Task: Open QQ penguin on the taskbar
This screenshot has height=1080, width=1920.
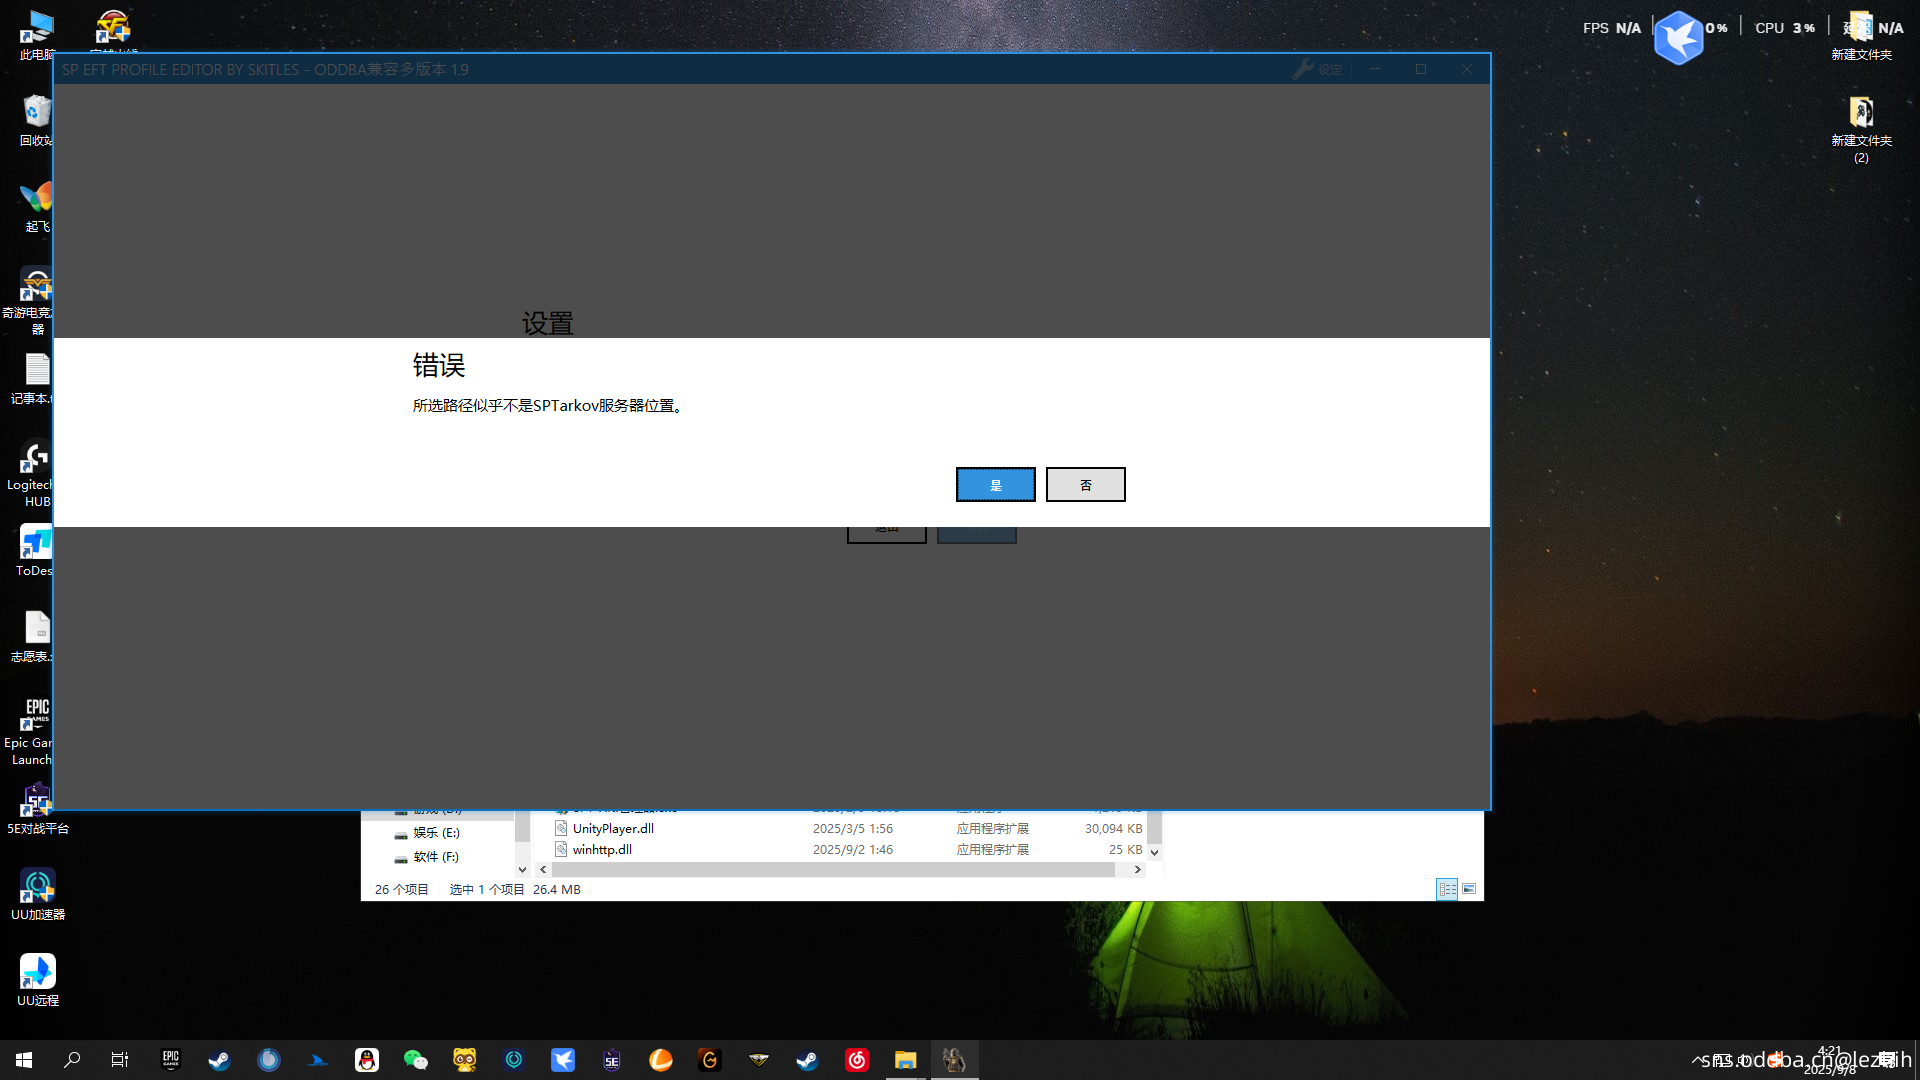Action: click(367, 1060)
